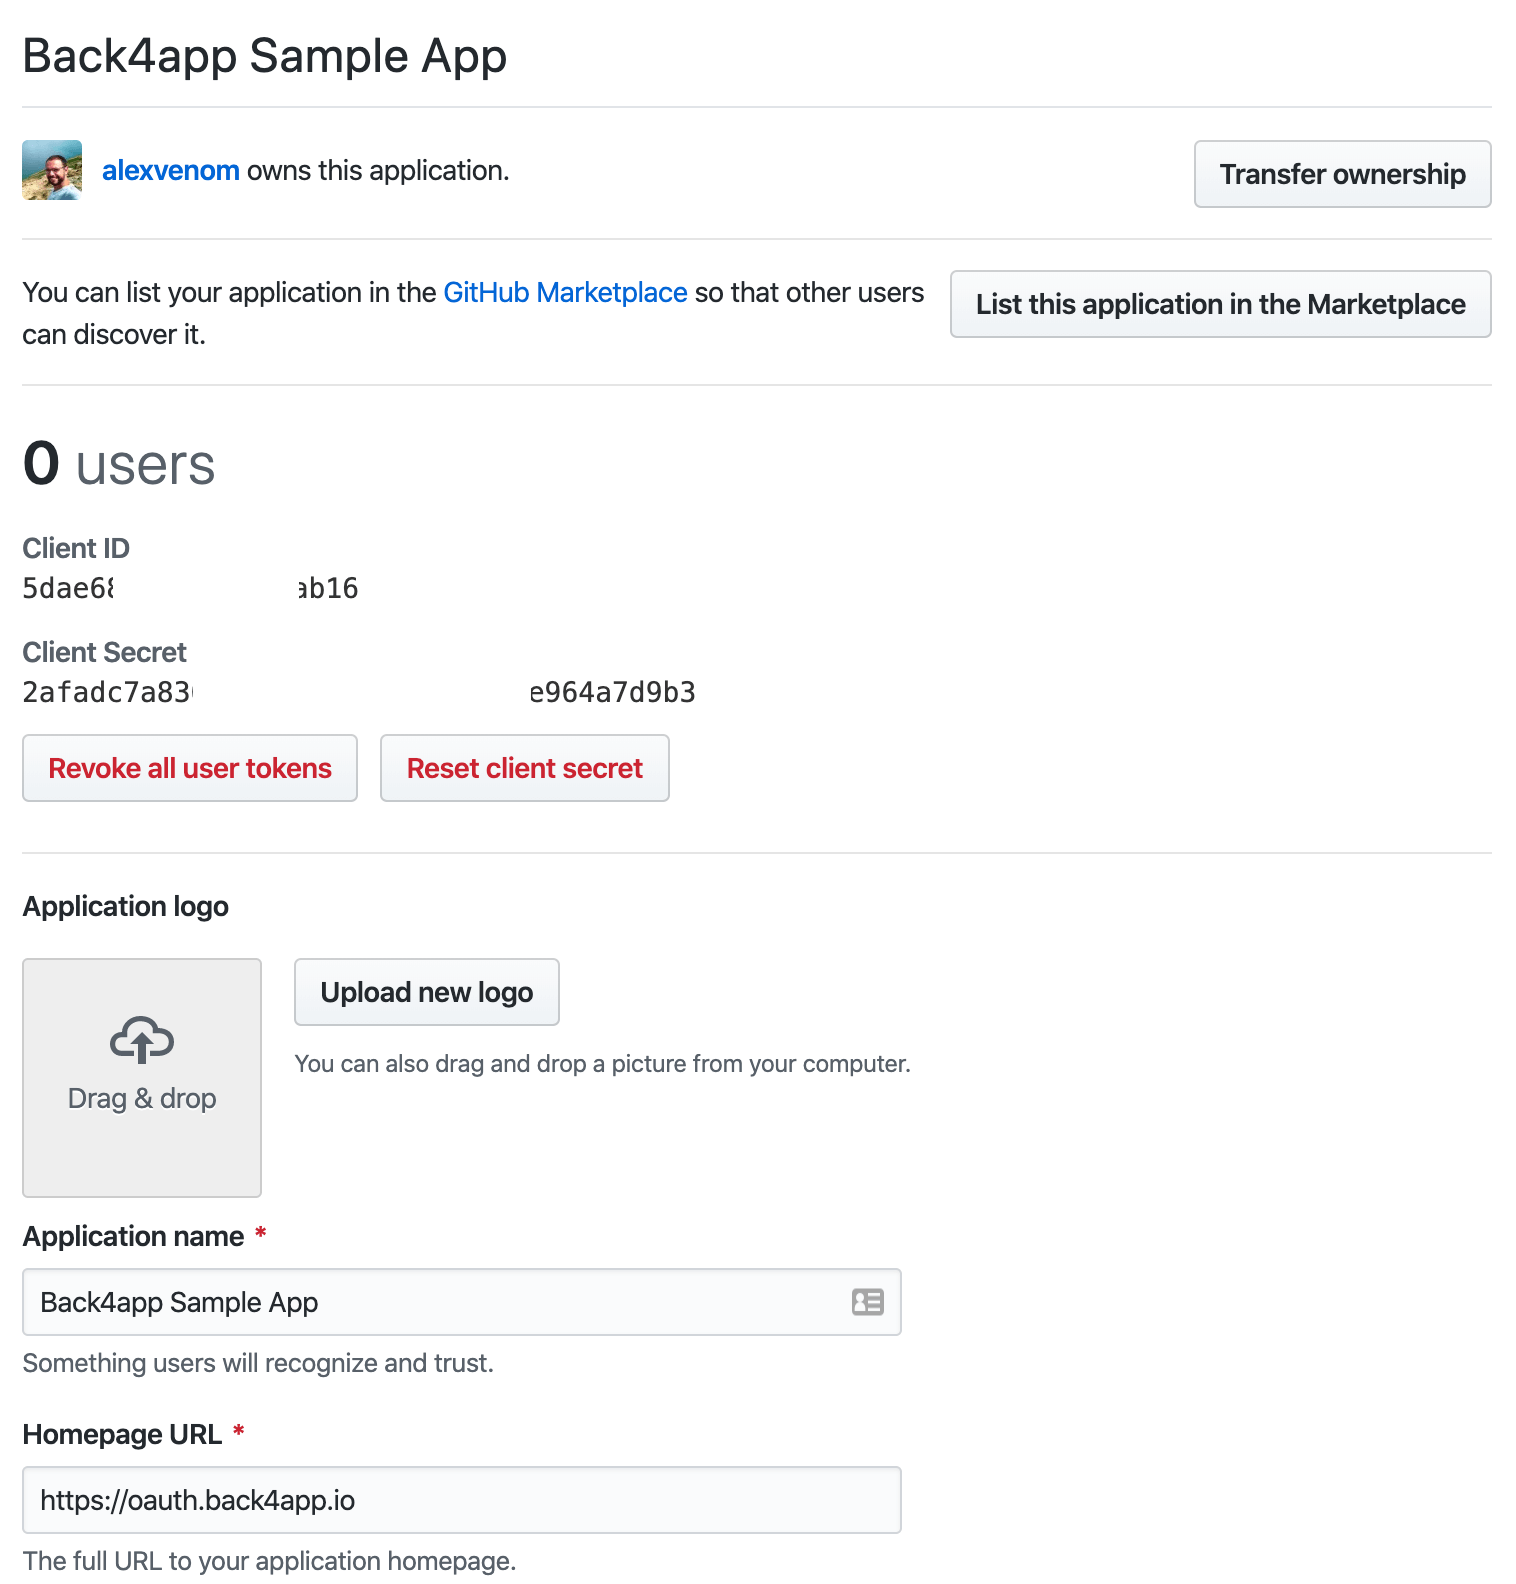Open the GitHub Marketplace link

[564, 292]
